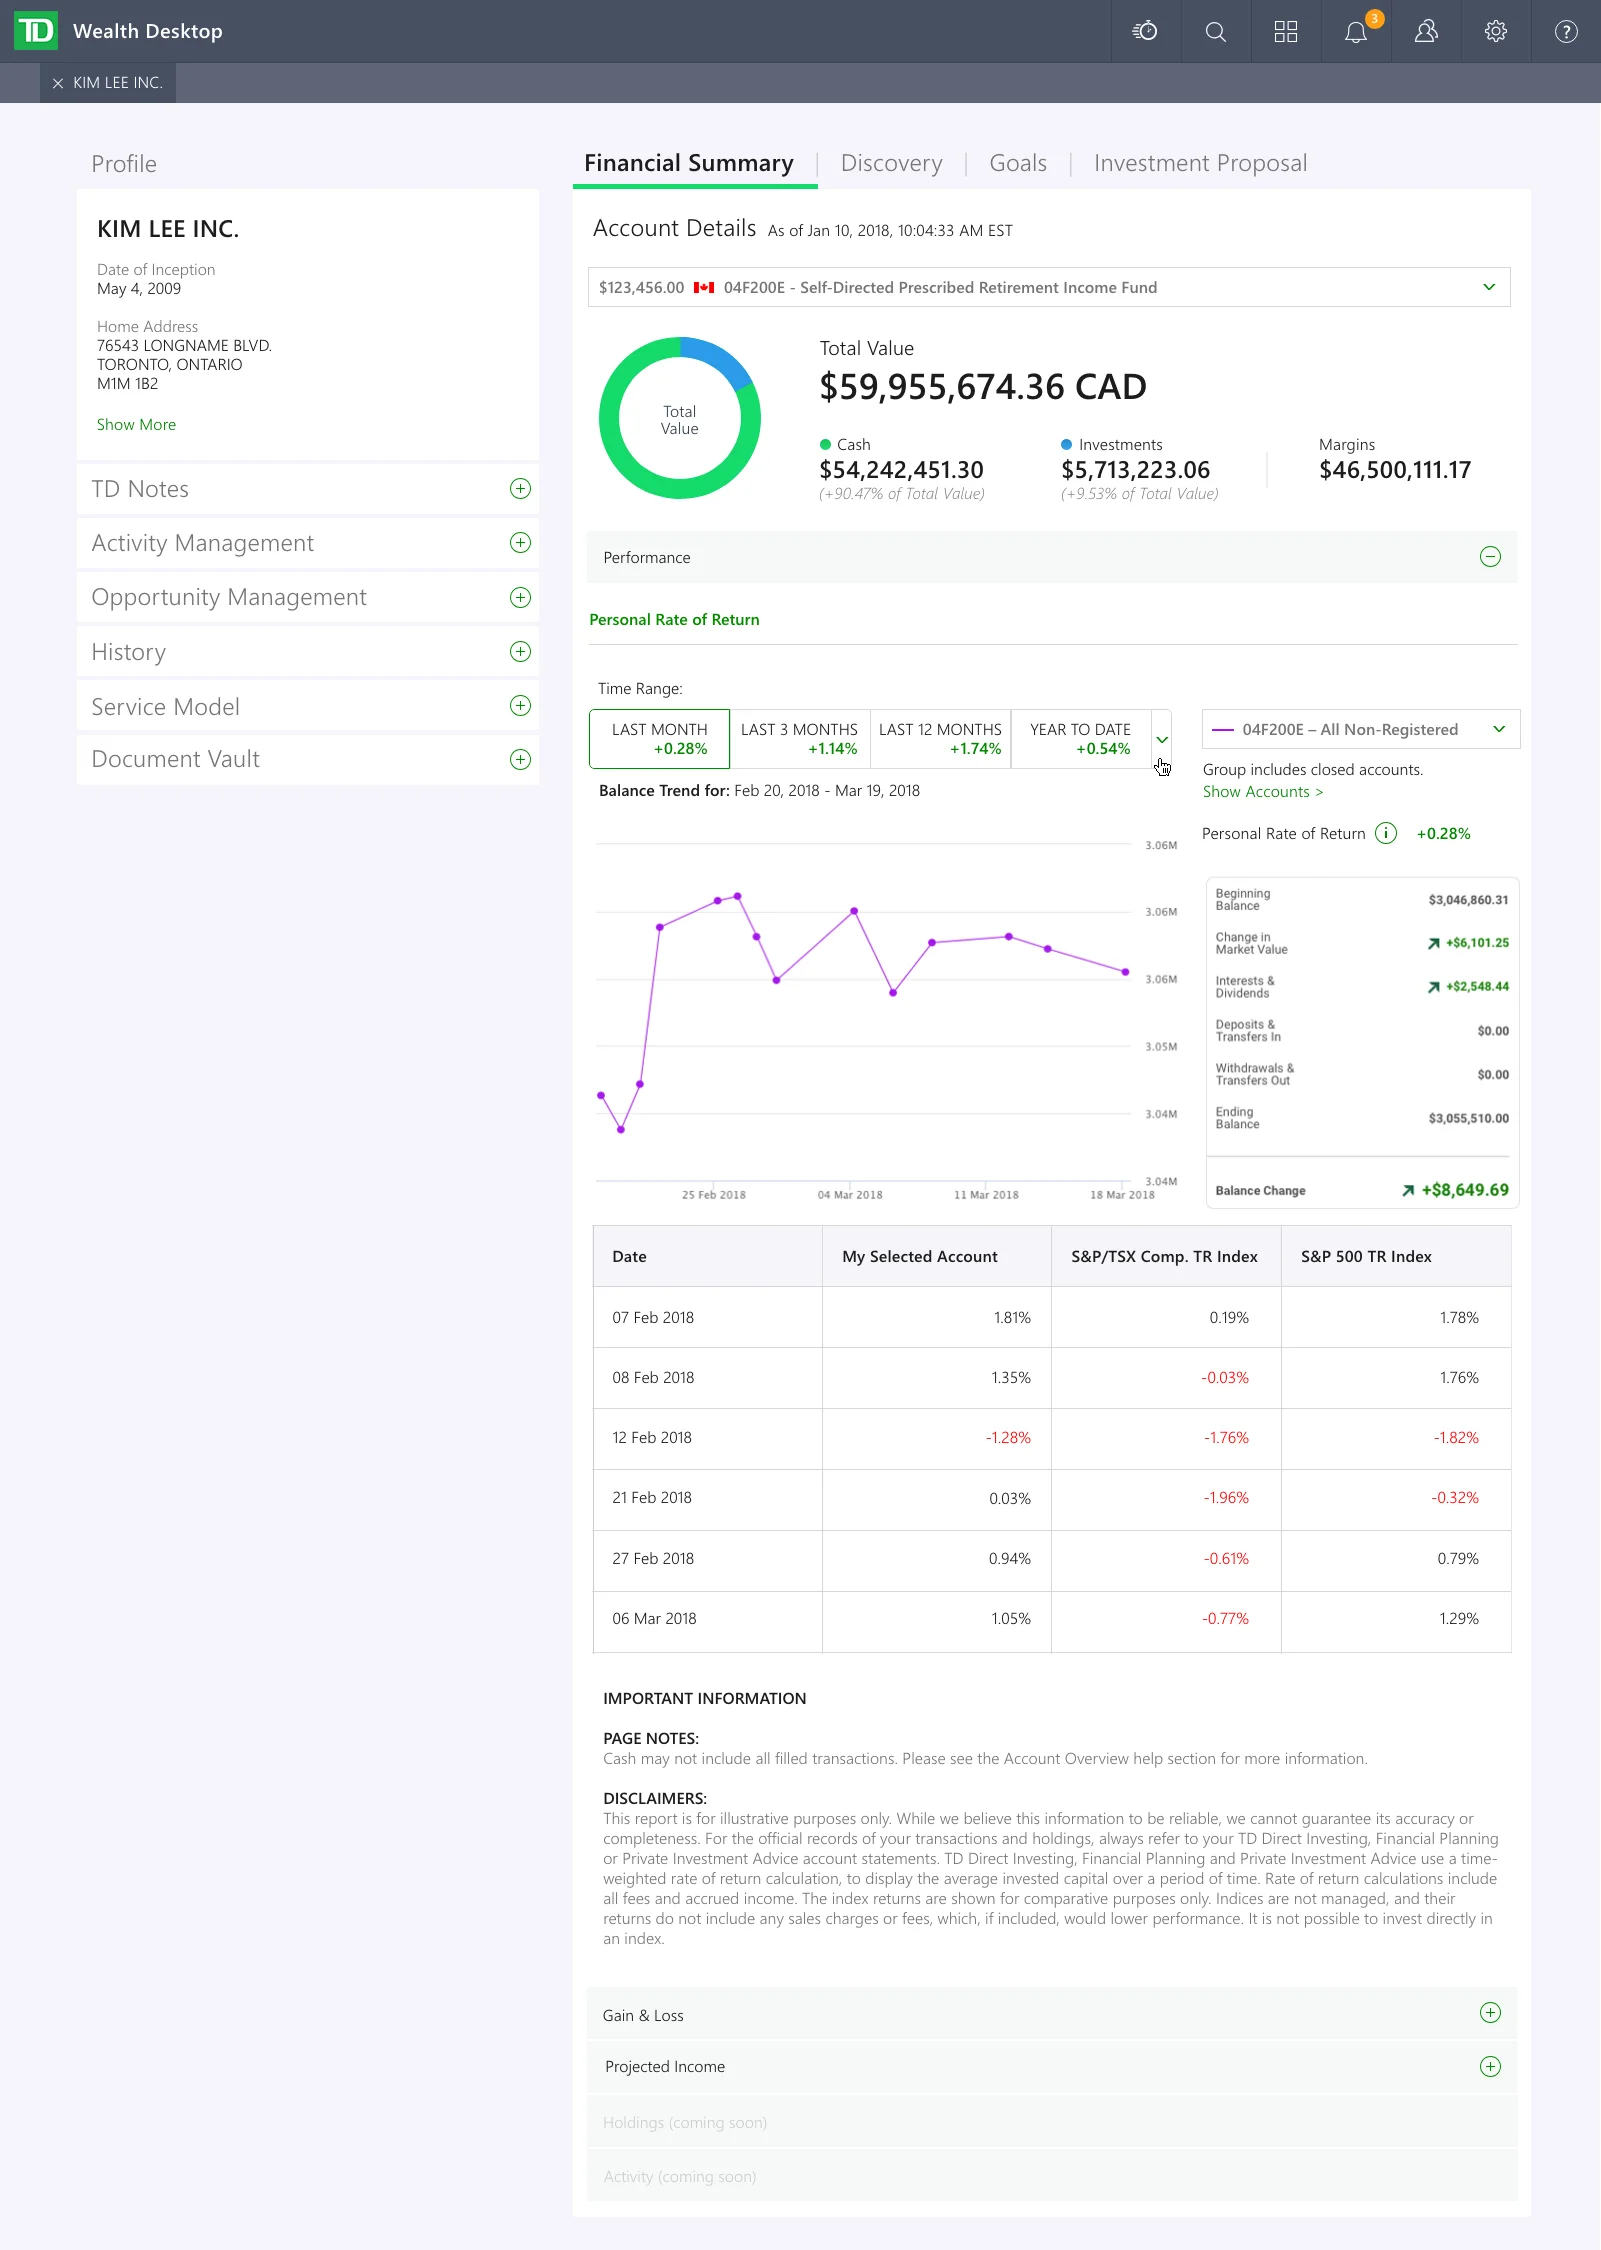Open the apps grid icon
The width and height of the screenshot is (1601, 2250).
[1286, 32]
